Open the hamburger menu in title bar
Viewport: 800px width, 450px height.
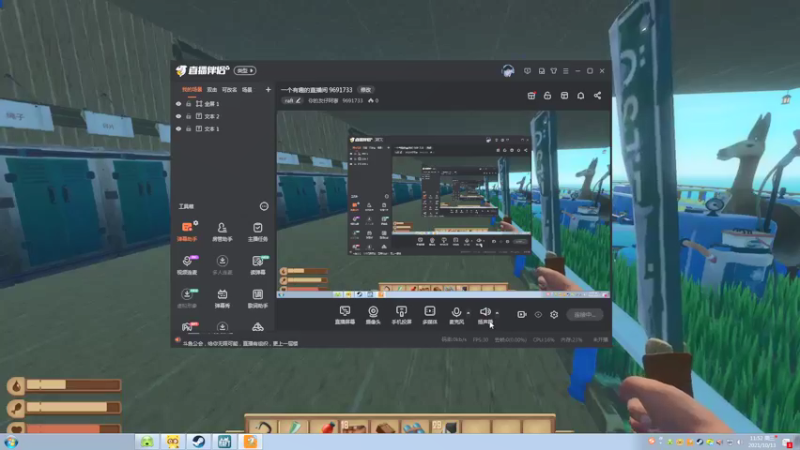point(565,71)
